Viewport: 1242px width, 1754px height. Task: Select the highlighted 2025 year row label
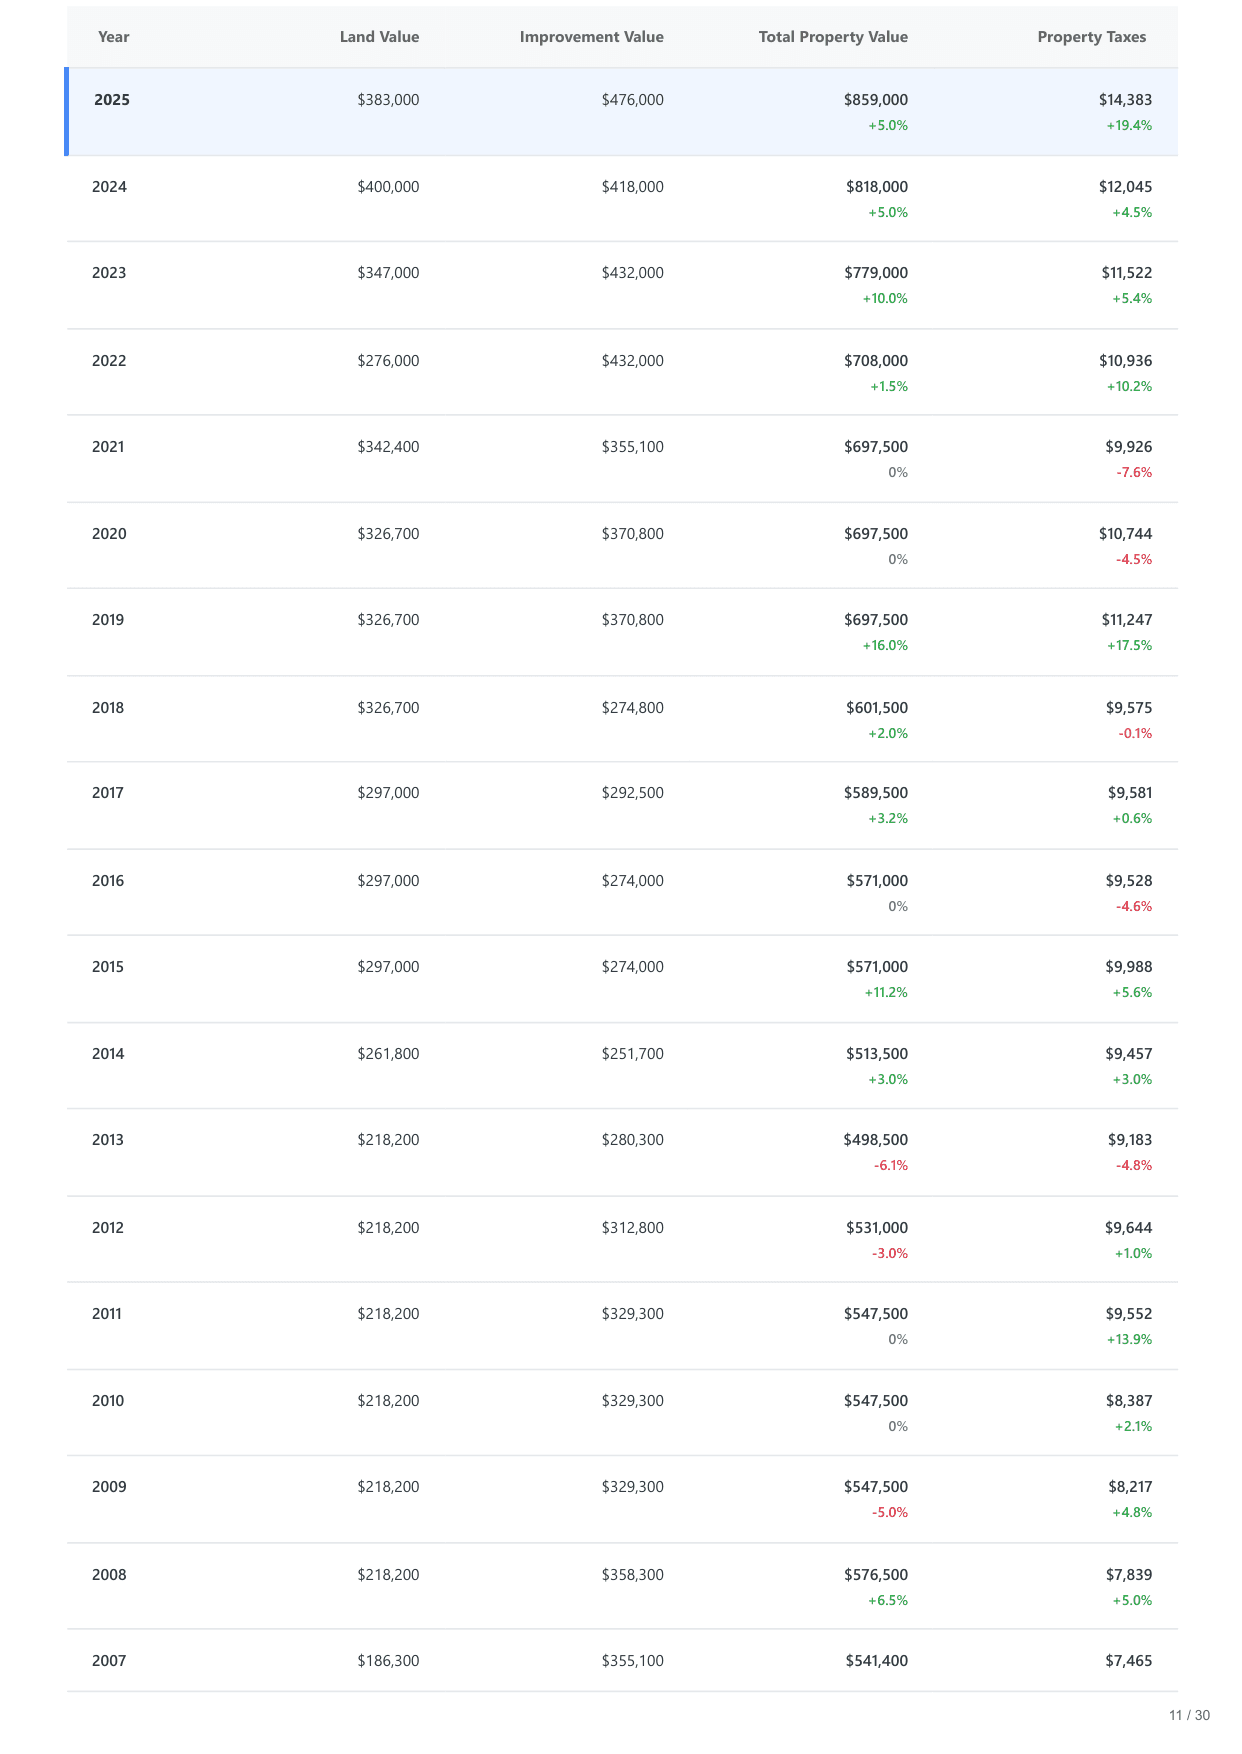[x=112, y=100]
